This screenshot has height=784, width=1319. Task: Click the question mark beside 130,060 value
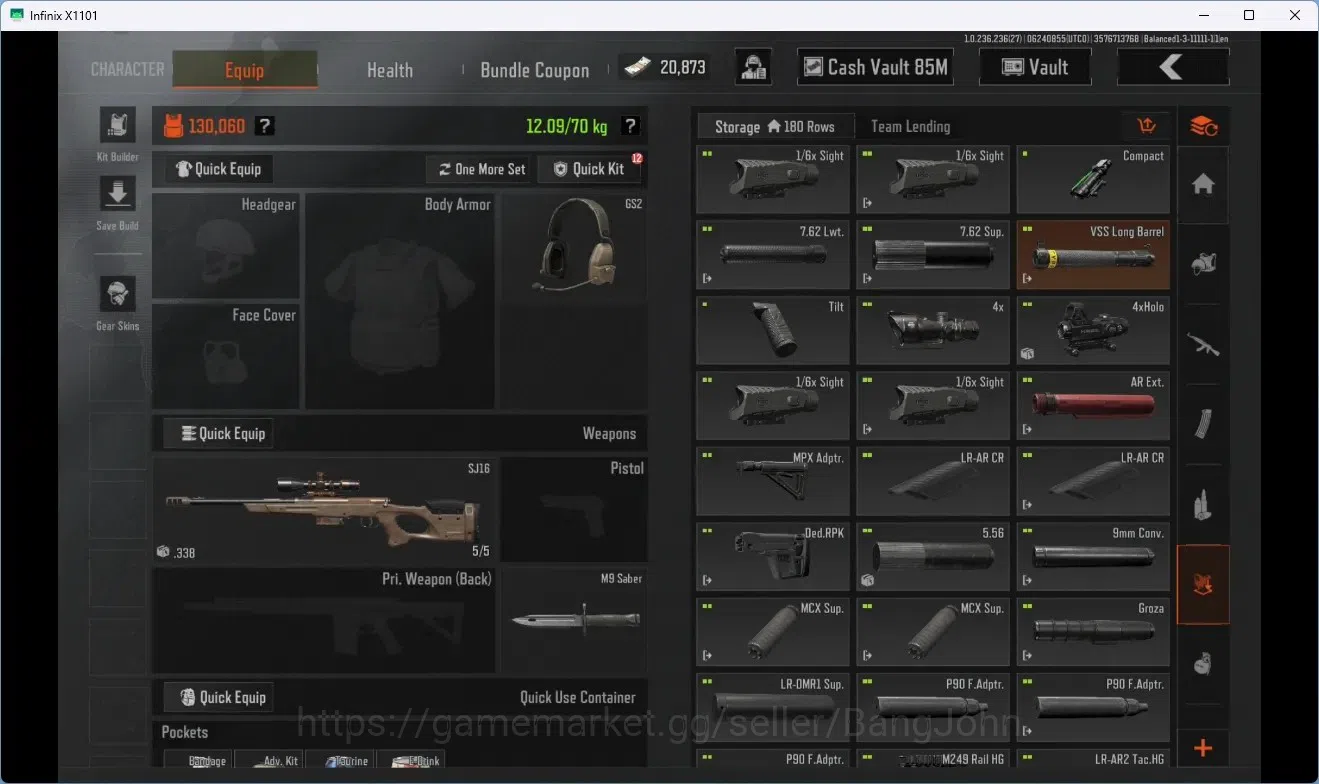(x=264, y=126)
